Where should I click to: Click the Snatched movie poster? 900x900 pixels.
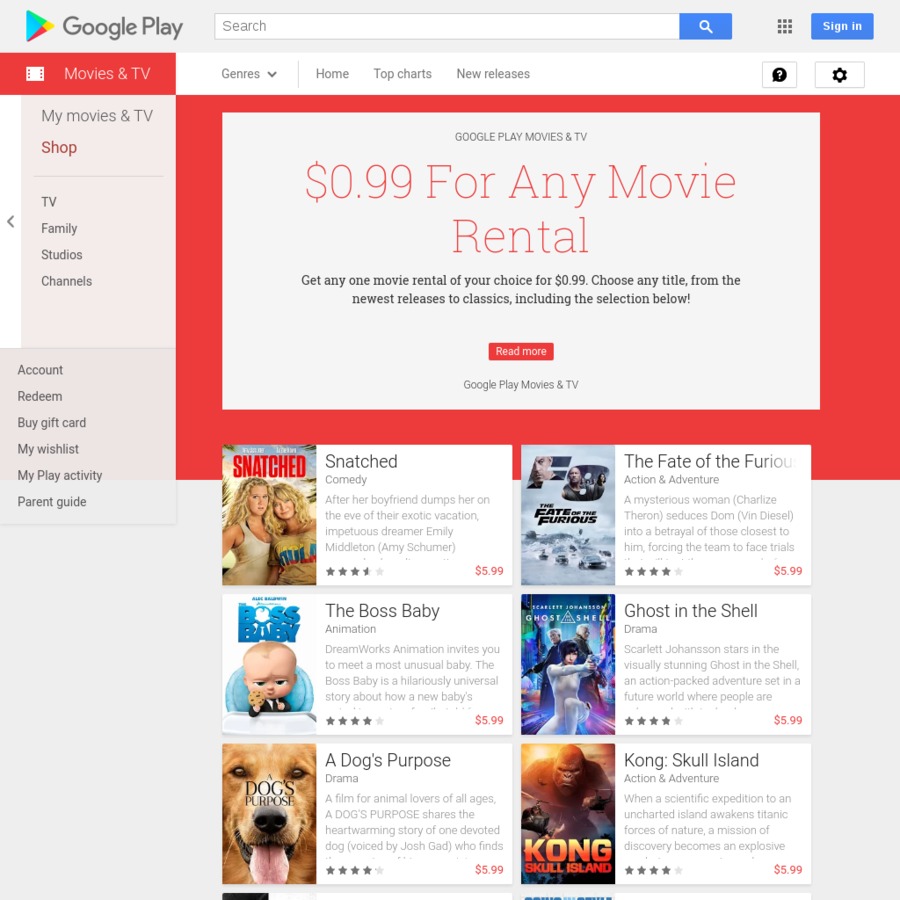(x=269, y=515)
